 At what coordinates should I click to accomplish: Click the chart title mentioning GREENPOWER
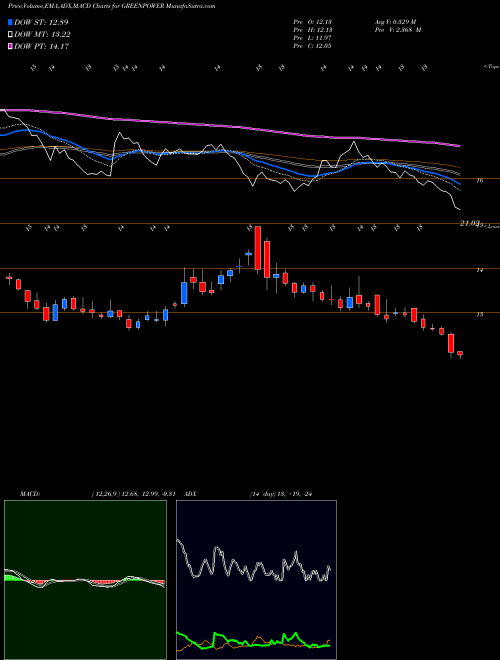click(x=112, y=7)
